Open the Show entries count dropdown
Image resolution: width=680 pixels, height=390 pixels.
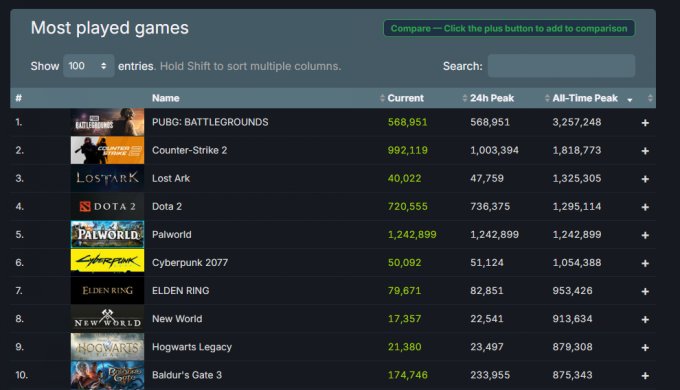[88, 66]
